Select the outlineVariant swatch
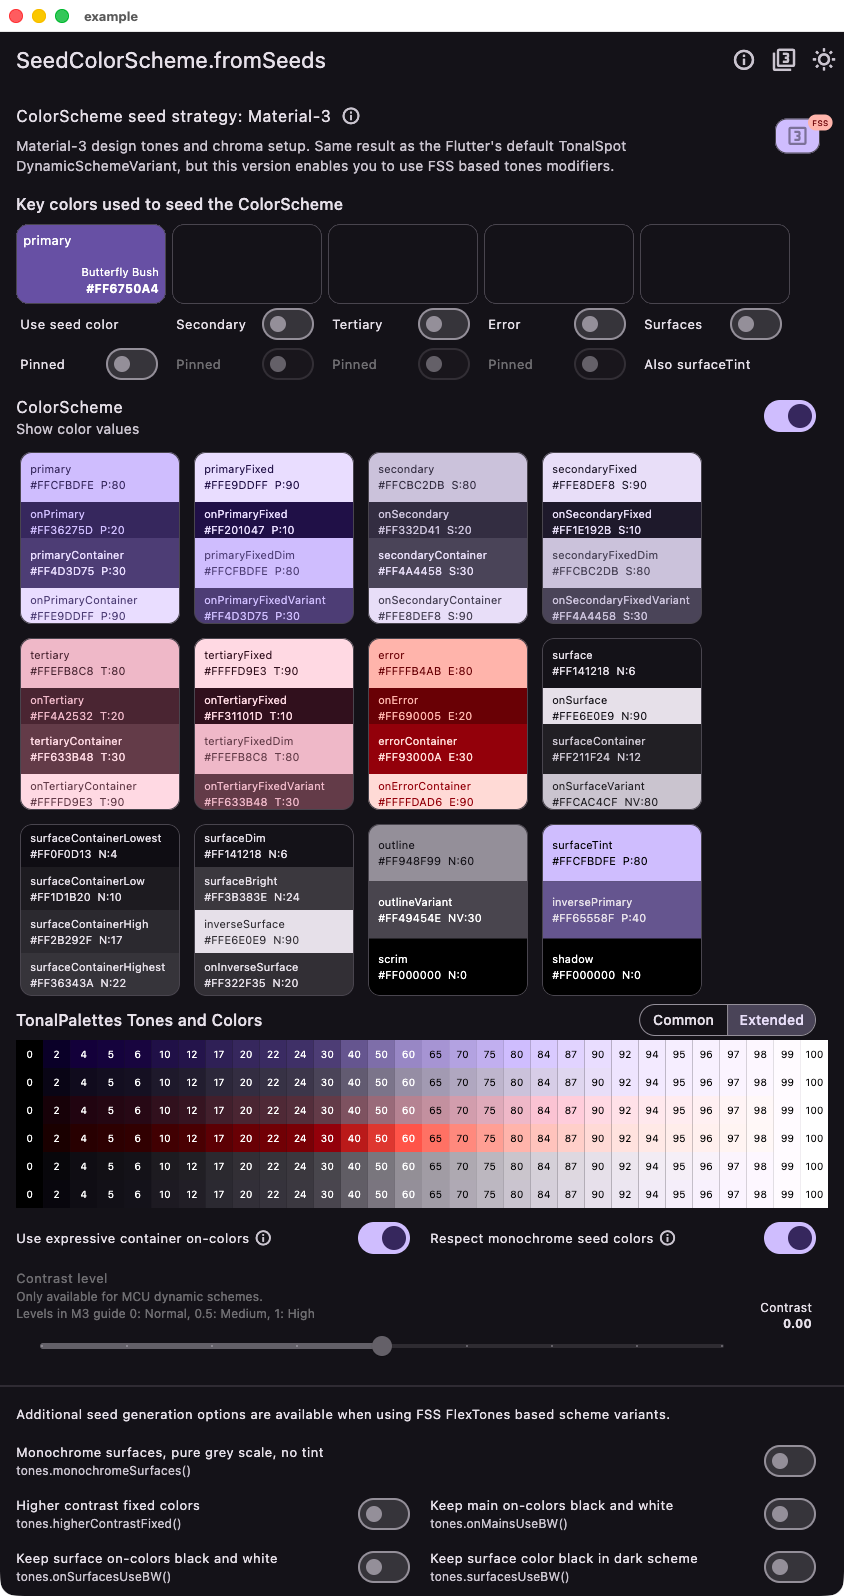The width and height of the screenshot is (844, 1596). pos(448,910)
